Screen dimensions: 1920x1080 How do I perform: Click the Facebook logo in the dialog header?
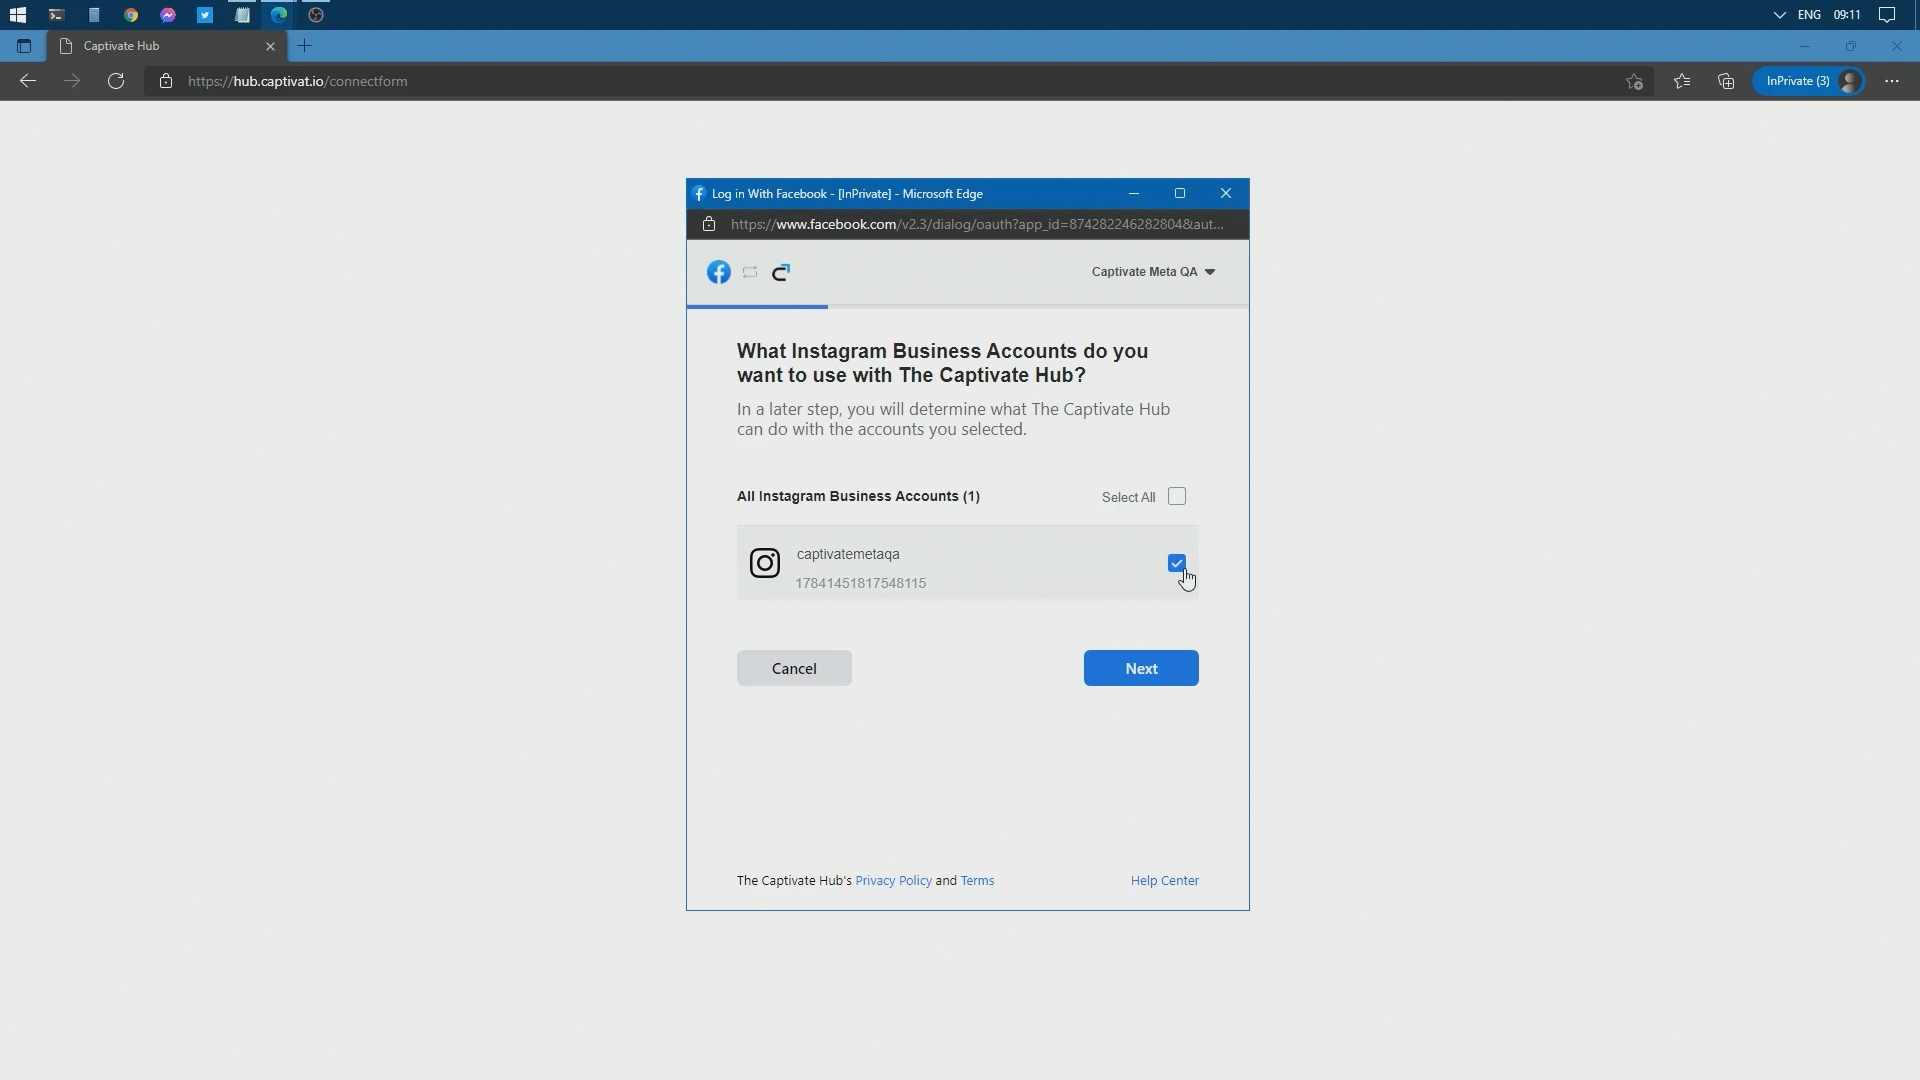(x=718, y=272)
